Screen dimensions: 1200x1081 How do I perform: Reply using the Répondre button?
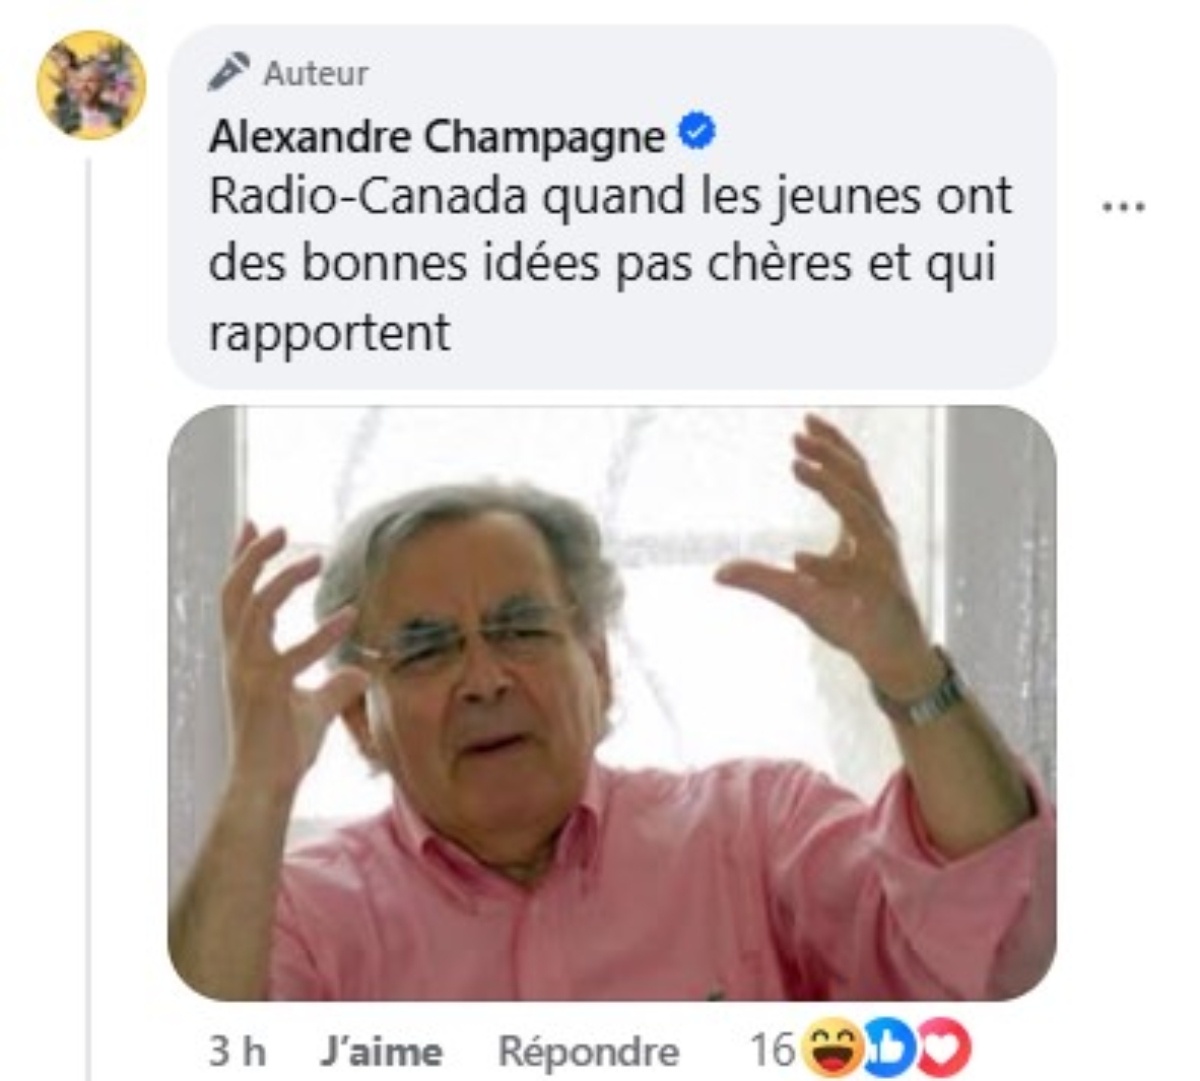pyautogui.click(x=588, y=1051)
